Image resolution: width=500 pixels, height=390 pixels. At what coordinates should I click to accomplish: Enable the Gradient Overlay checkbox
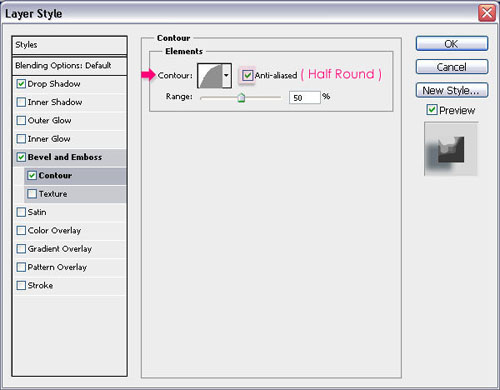tap(21, 249)
